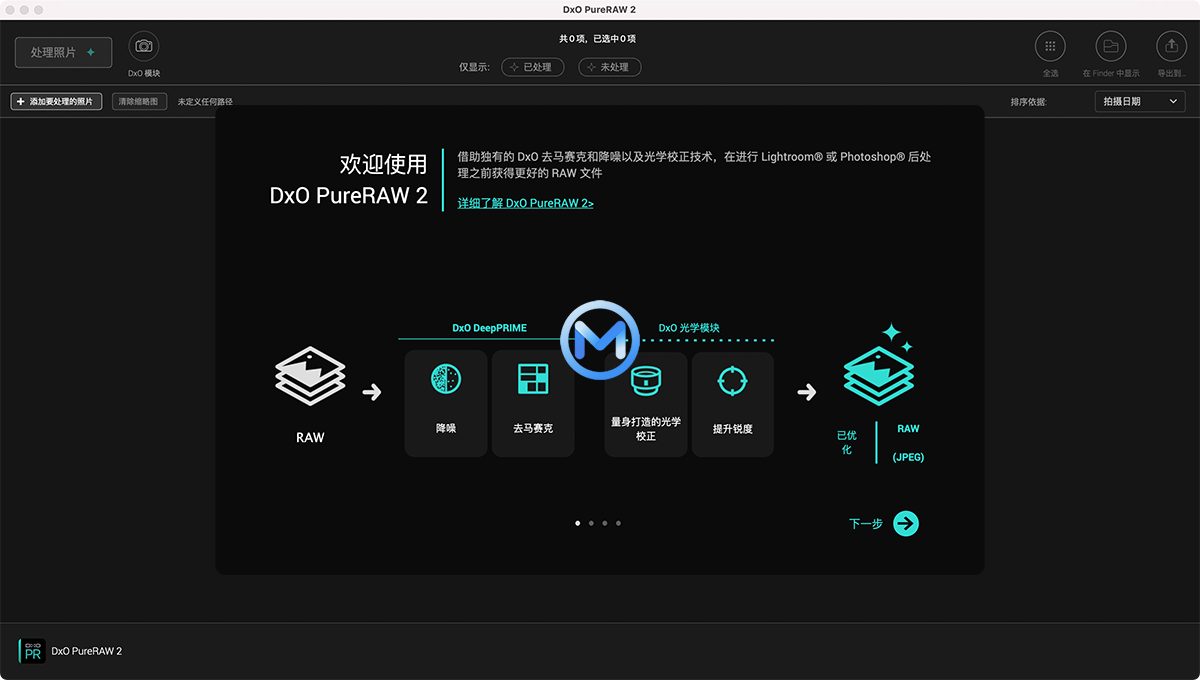Click the DxO 光学模块 heading text

(690, 328)
